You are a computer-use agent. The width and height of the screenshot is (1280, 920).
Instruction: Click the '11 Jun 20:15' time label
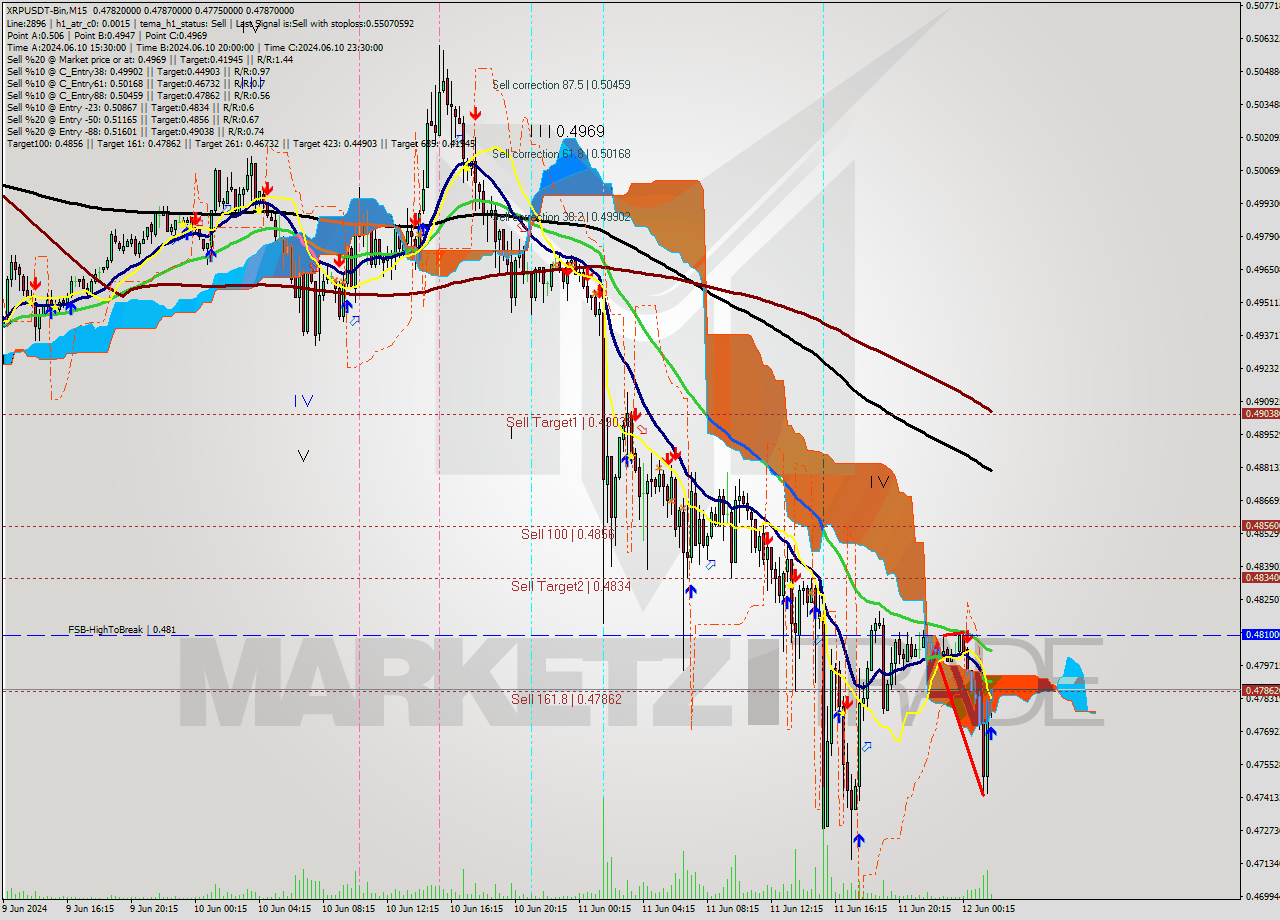coord(925,910)
